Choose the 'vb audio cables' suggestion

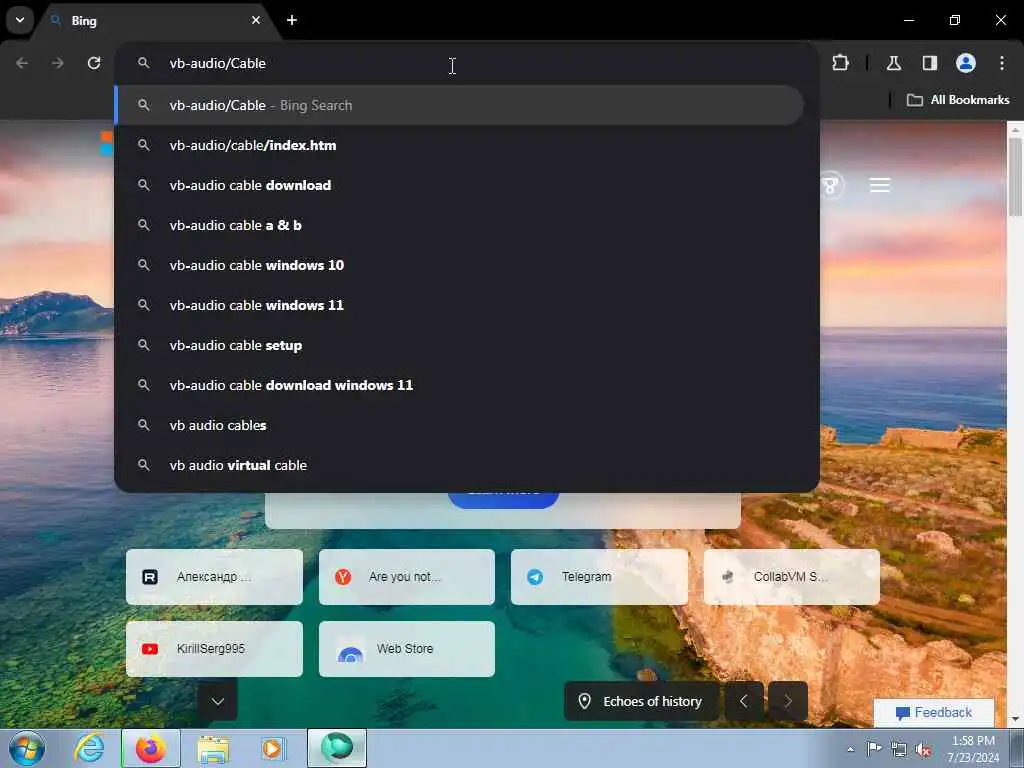click(459, 425)
